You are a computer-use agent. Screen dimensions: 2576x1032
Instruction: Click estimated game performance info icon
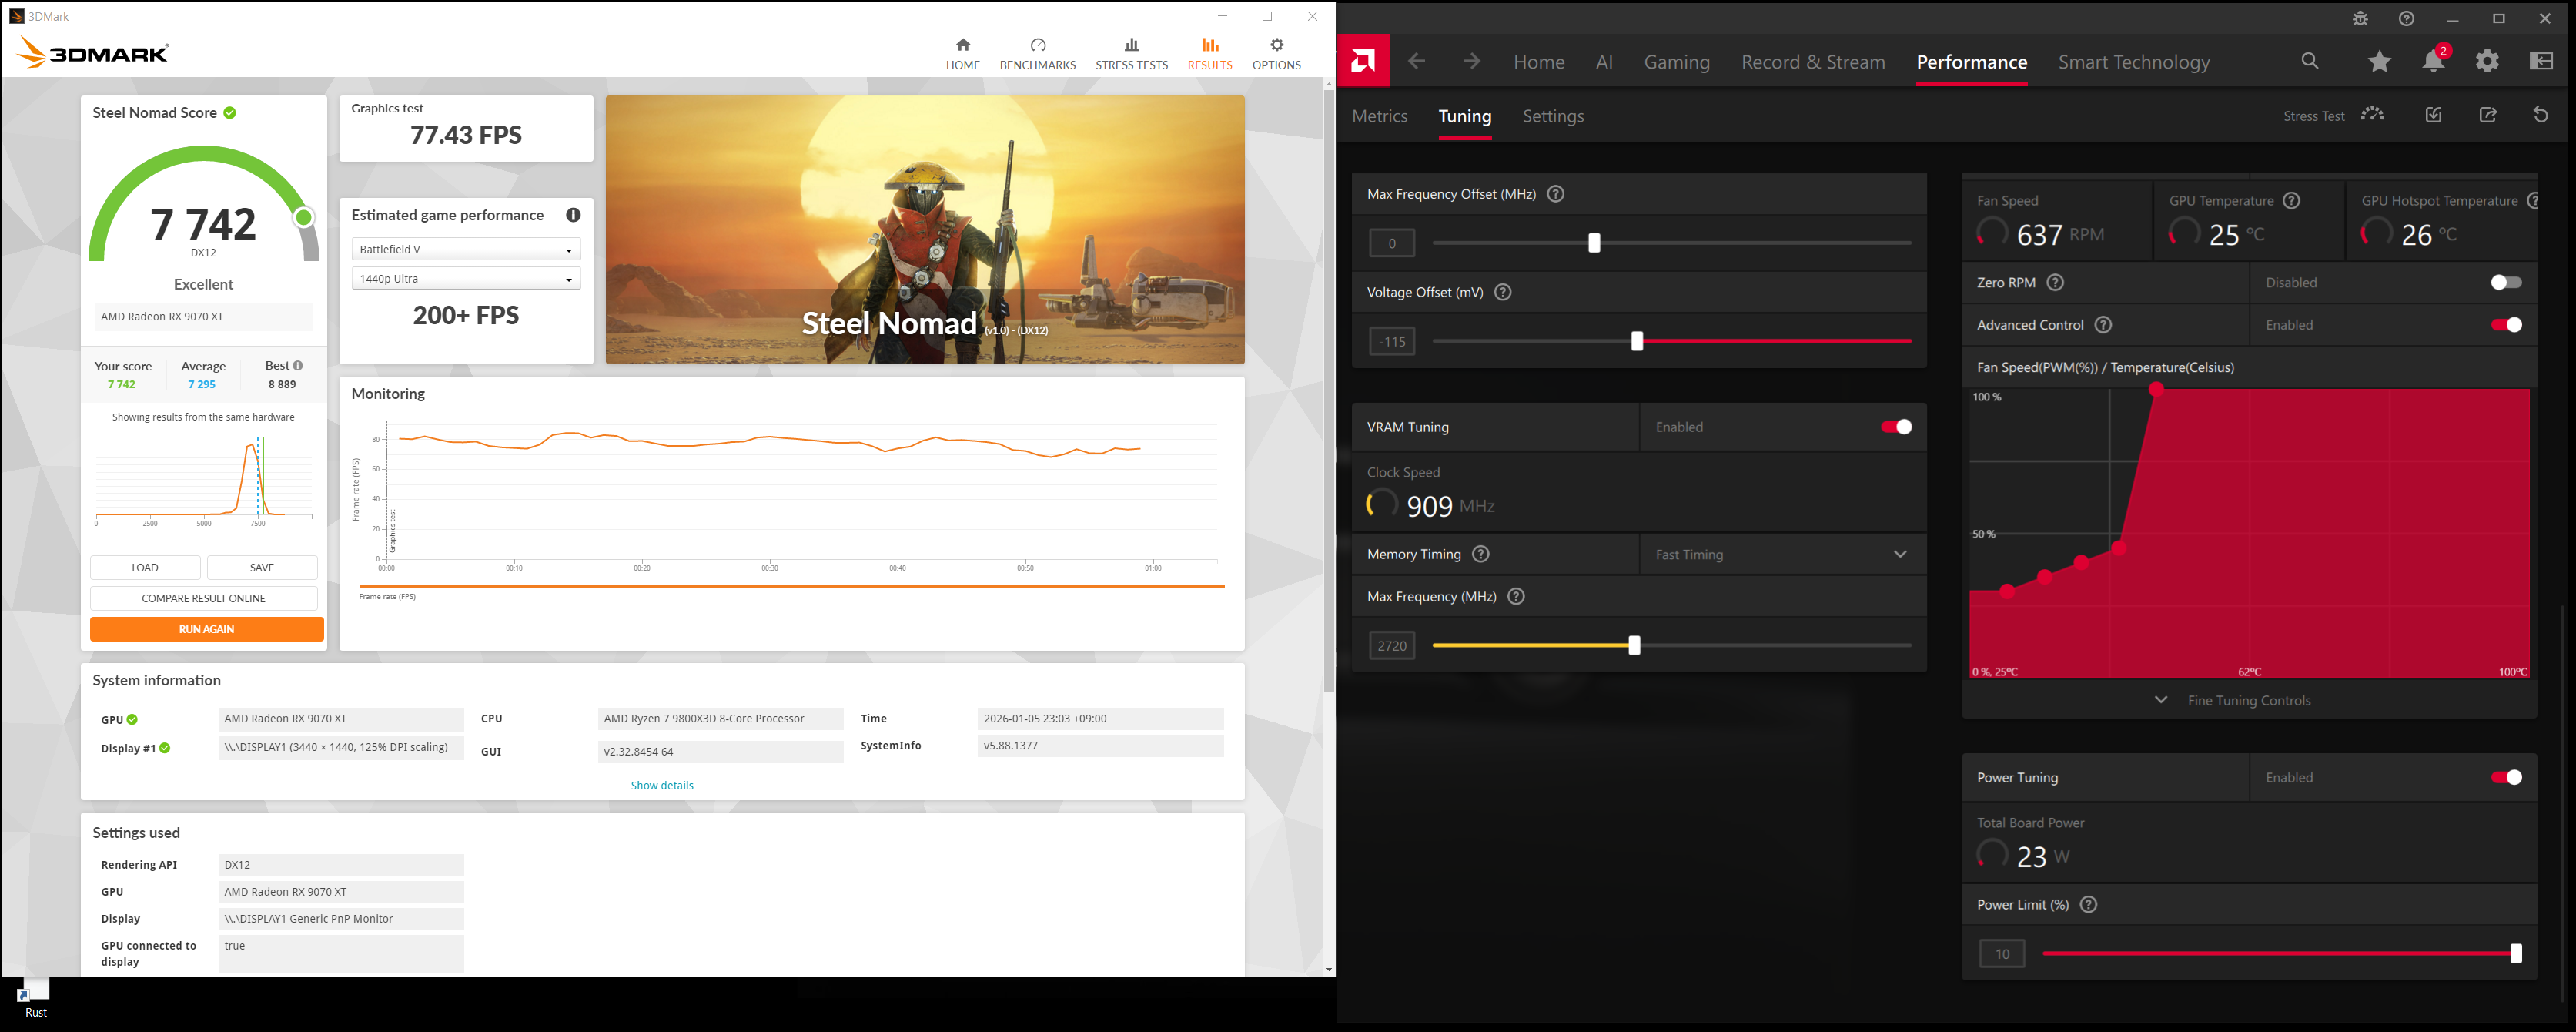[x=573, y=215]
